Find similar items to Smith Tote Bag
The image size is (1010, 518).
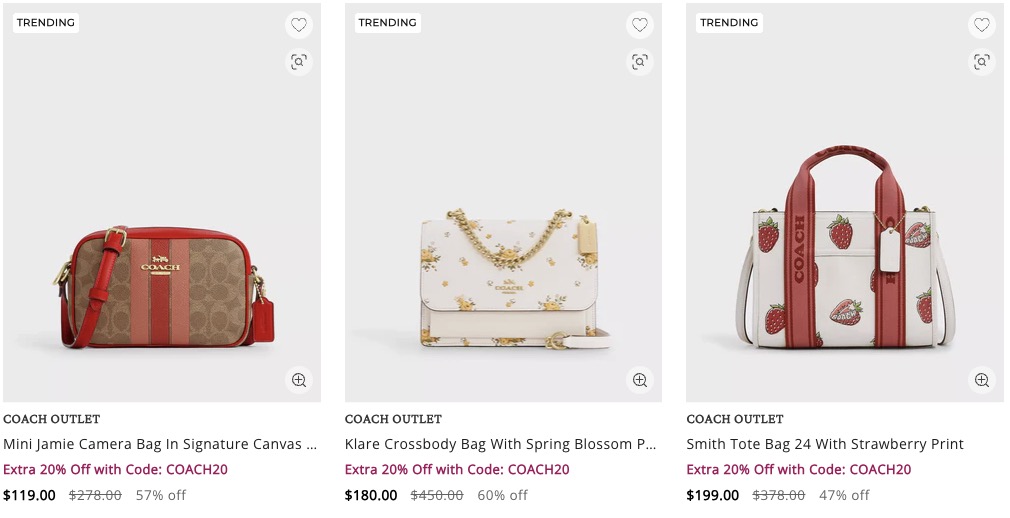click(982, 62)
